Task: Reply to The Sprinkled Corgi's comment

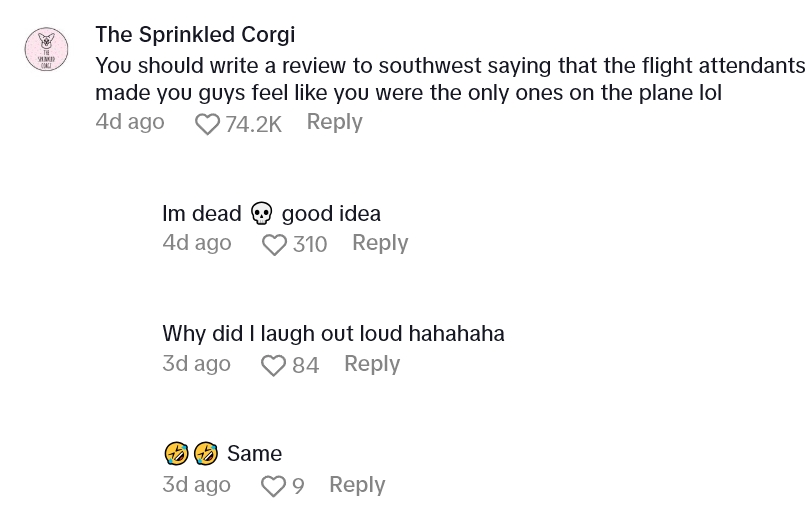Action: coord(334,122)
